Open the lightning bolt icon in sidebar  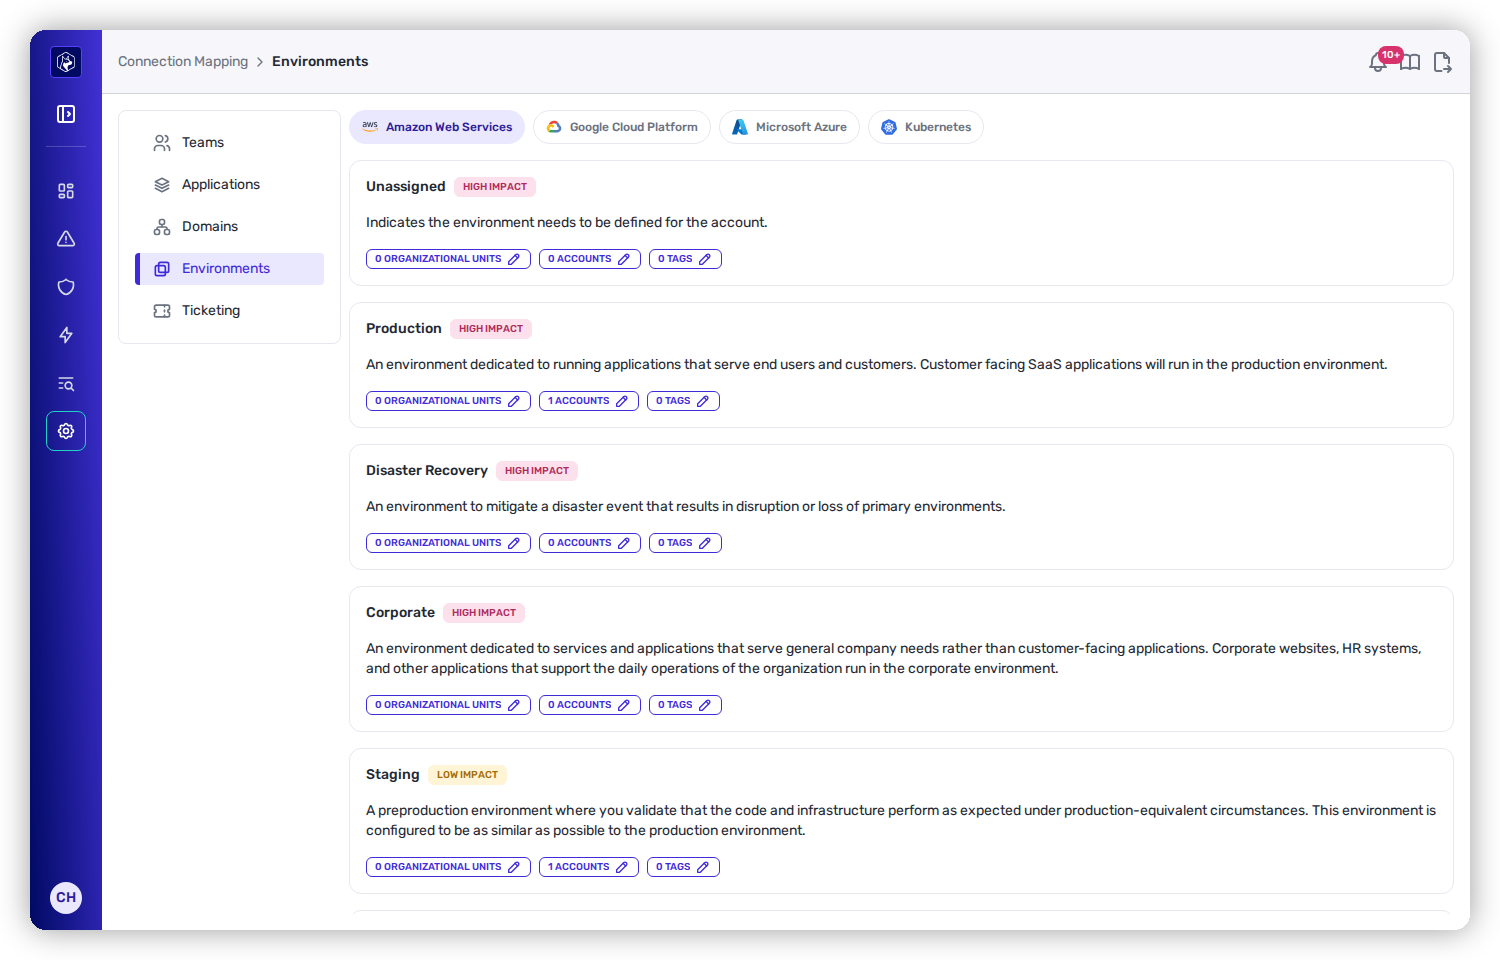tap(66, 335)
